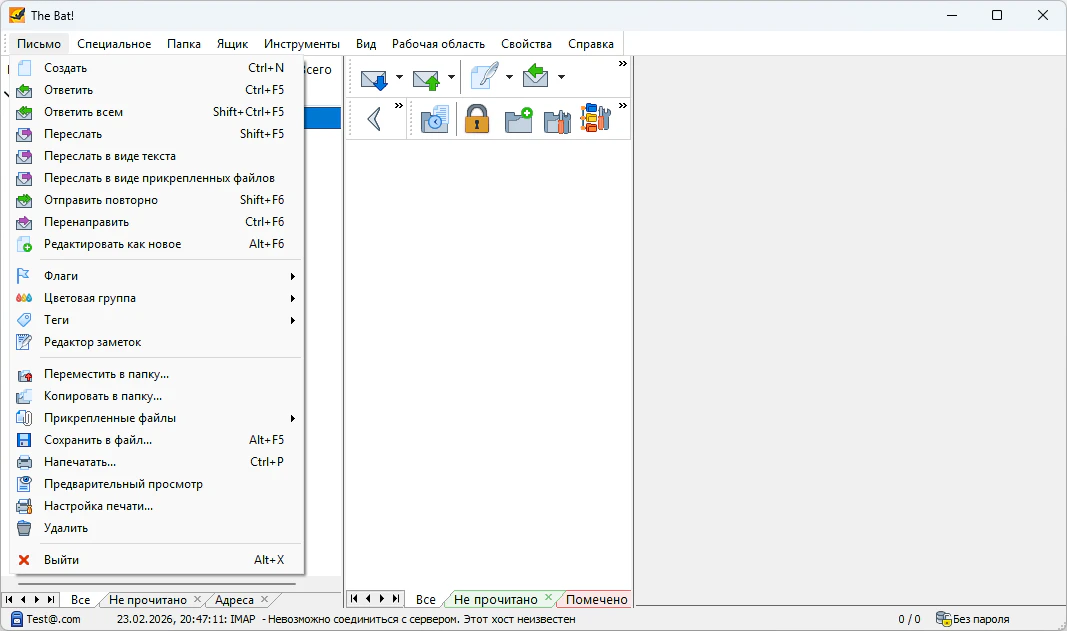The image size is (1067, 631).
Task: Click the reply envelope toolbar icon
Action: coord(536,78)
